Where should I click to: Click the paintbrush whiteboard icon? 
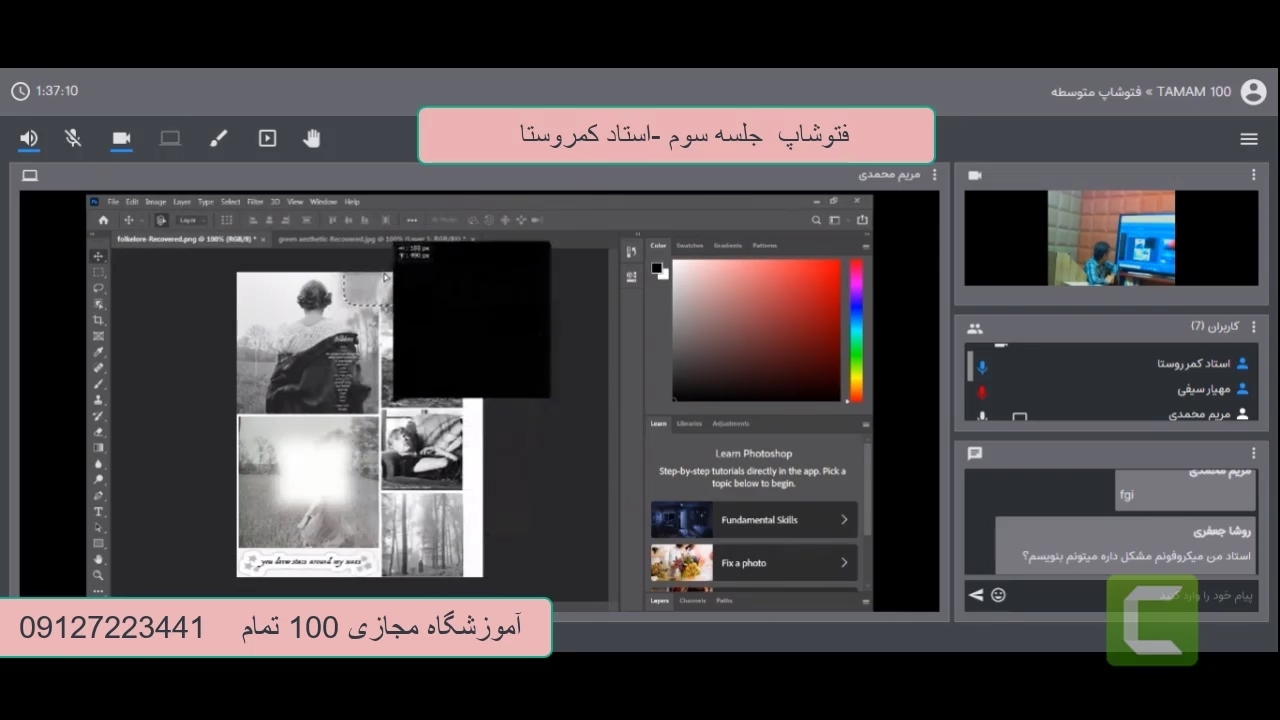(218, 138)
